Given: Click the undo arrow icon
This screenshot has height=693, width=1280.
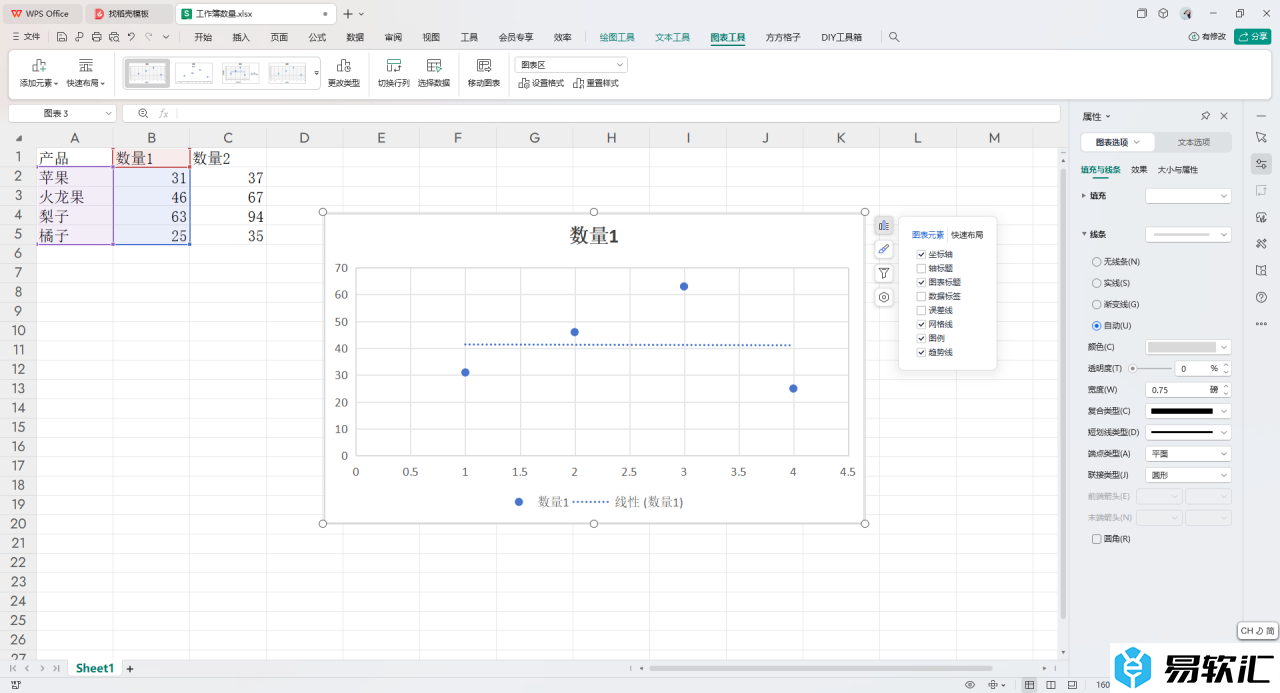Looking at the screenshot, I should (131, 37).
